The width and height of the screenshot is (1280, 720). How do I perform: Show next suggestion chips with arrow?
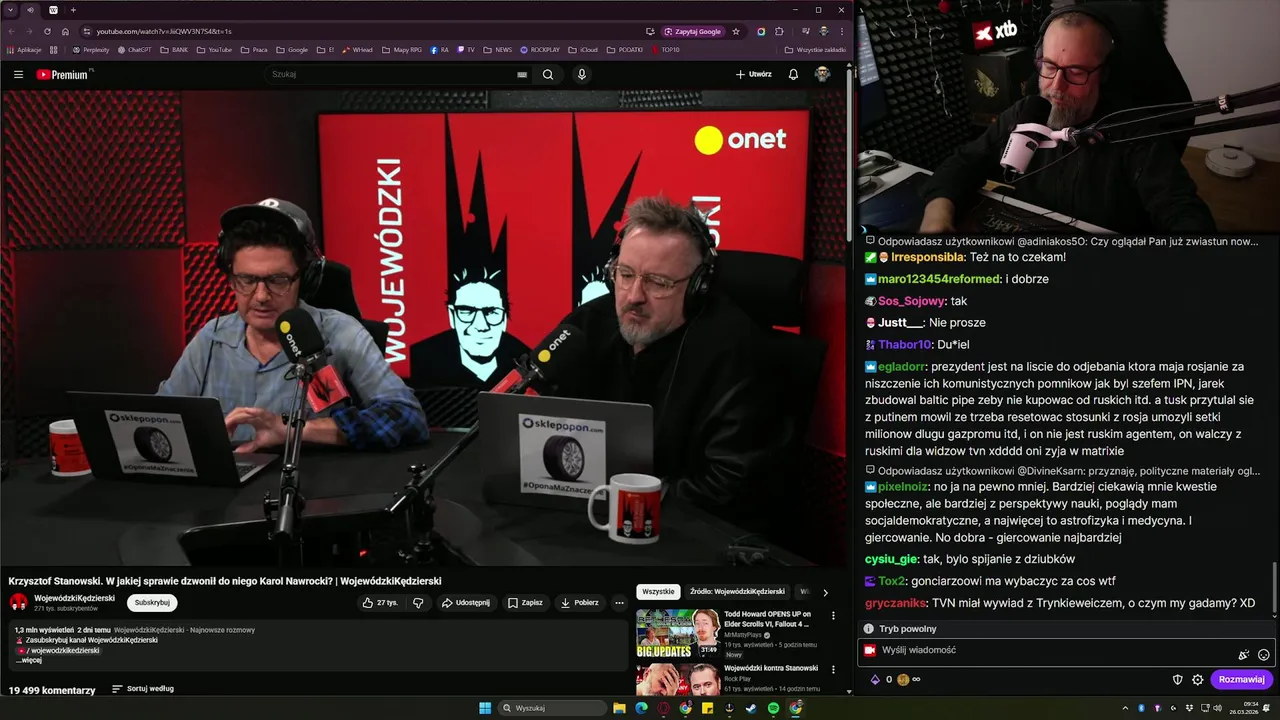[x=825, y=592]
